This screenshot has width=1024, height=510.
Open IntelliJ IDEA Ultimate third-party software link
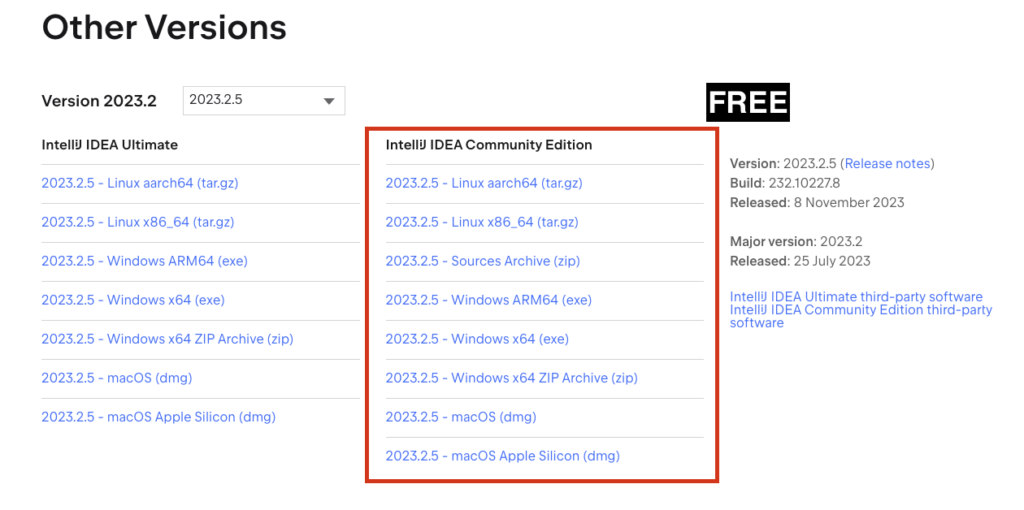[856, 297]
